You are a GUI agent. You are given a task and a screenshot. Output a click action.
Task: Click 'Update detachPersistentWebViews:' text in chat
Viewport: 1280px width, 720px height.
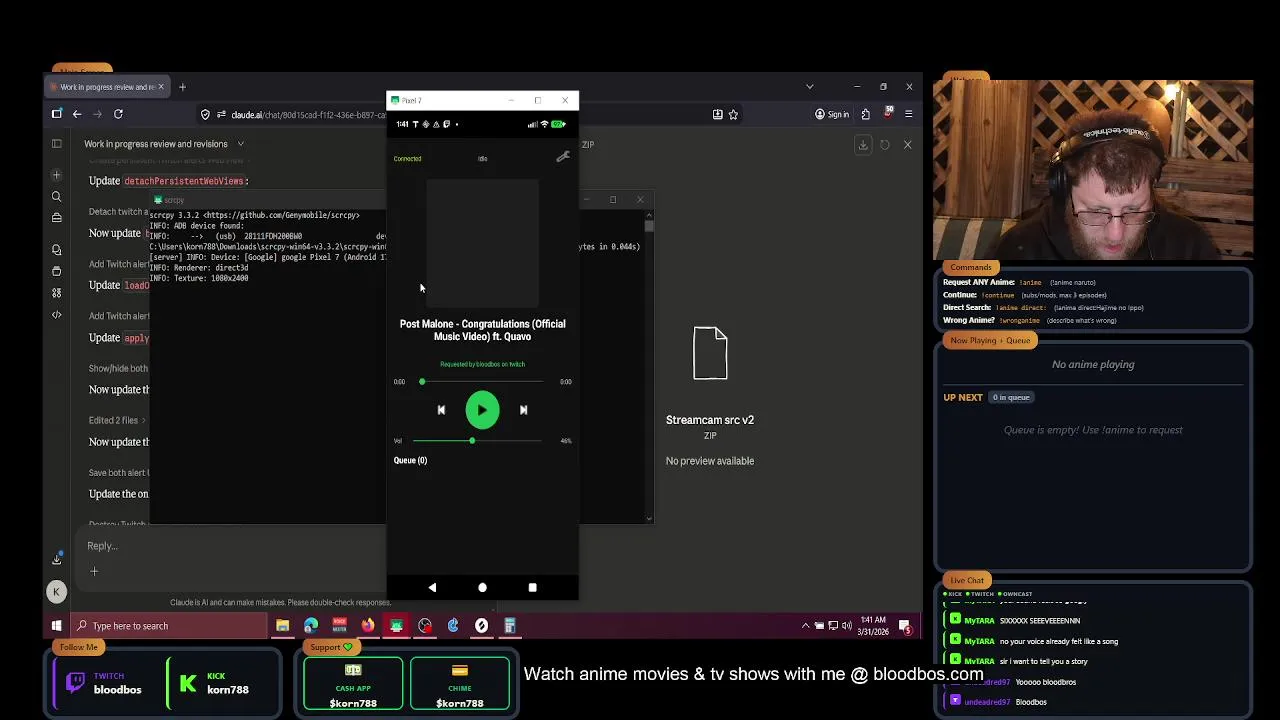169,181
